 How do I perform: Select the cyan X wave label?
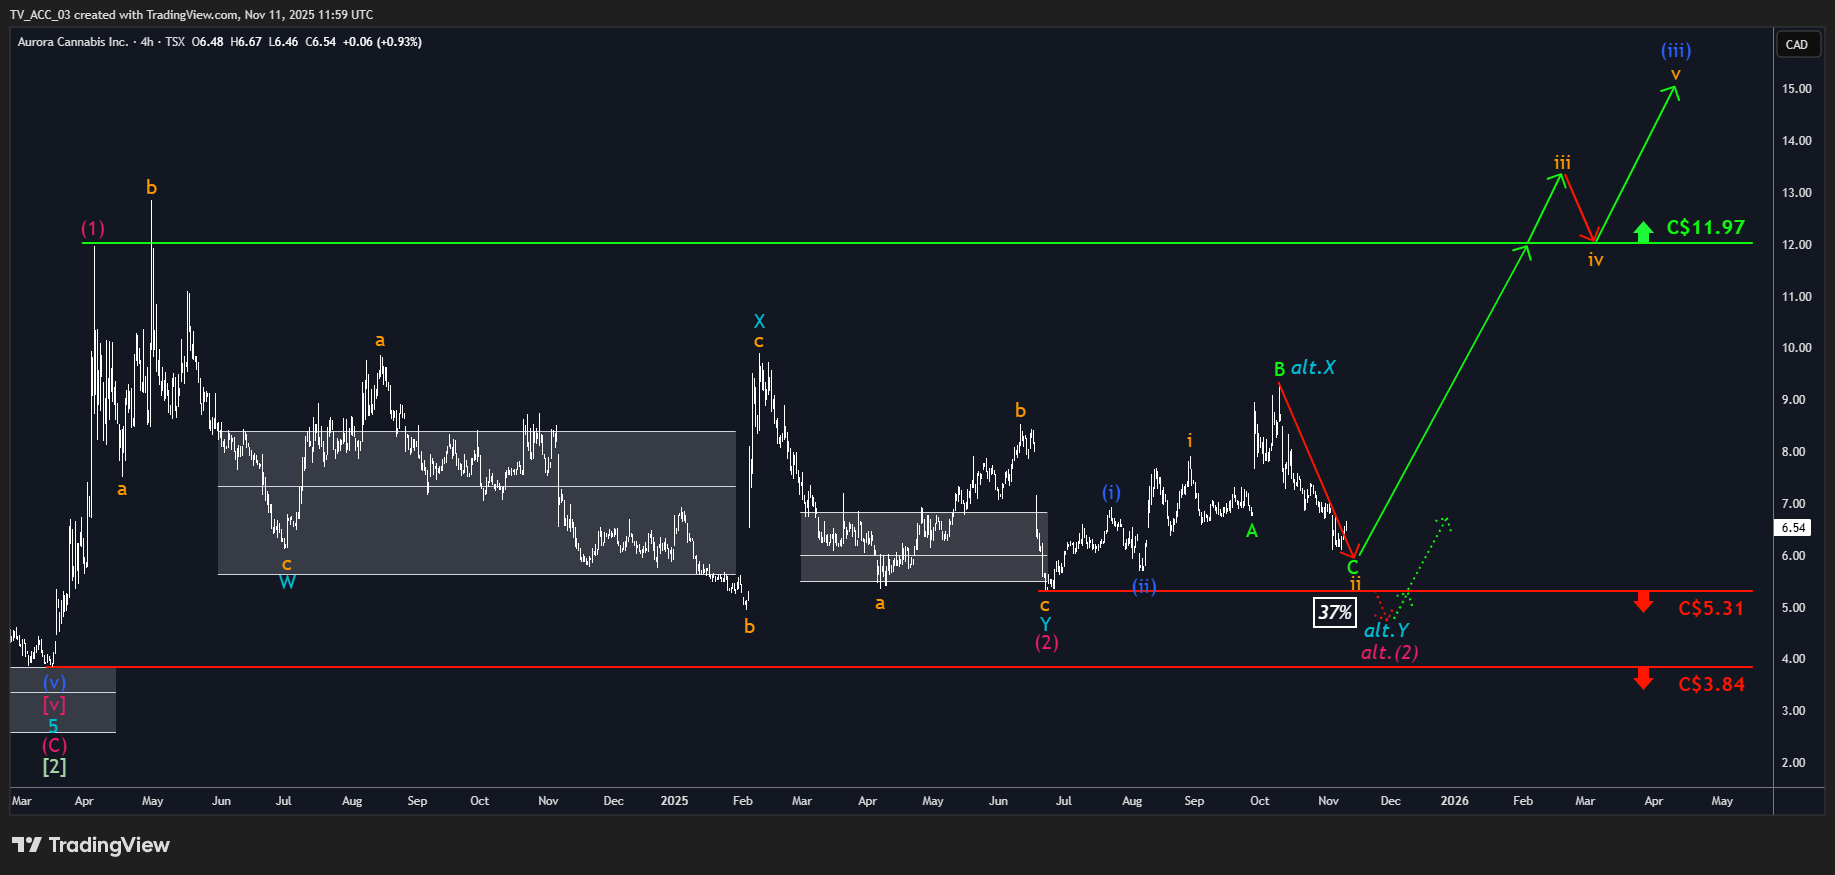coord(759,321)
